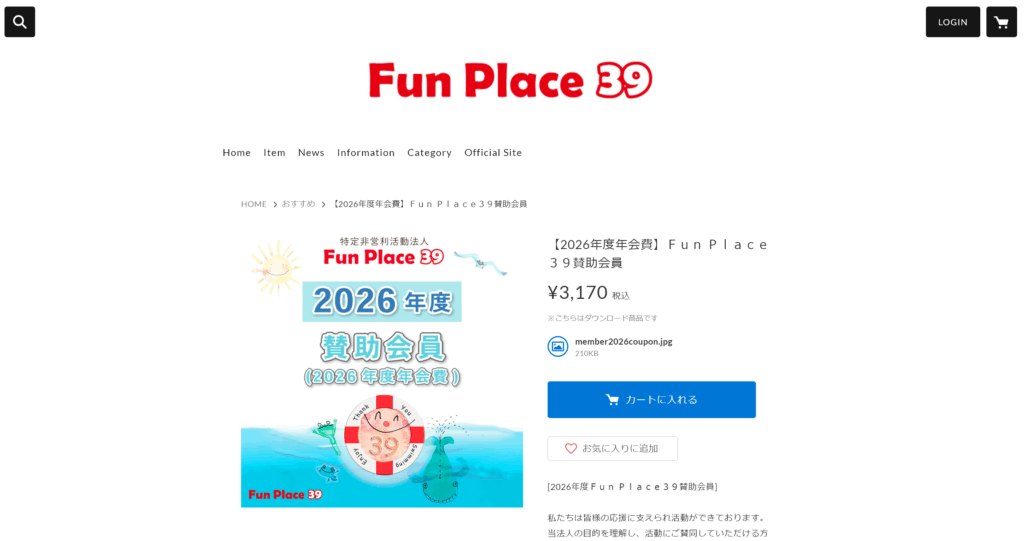Open the shopping cart icon
1024x541 pixels.
[1001, 22]
